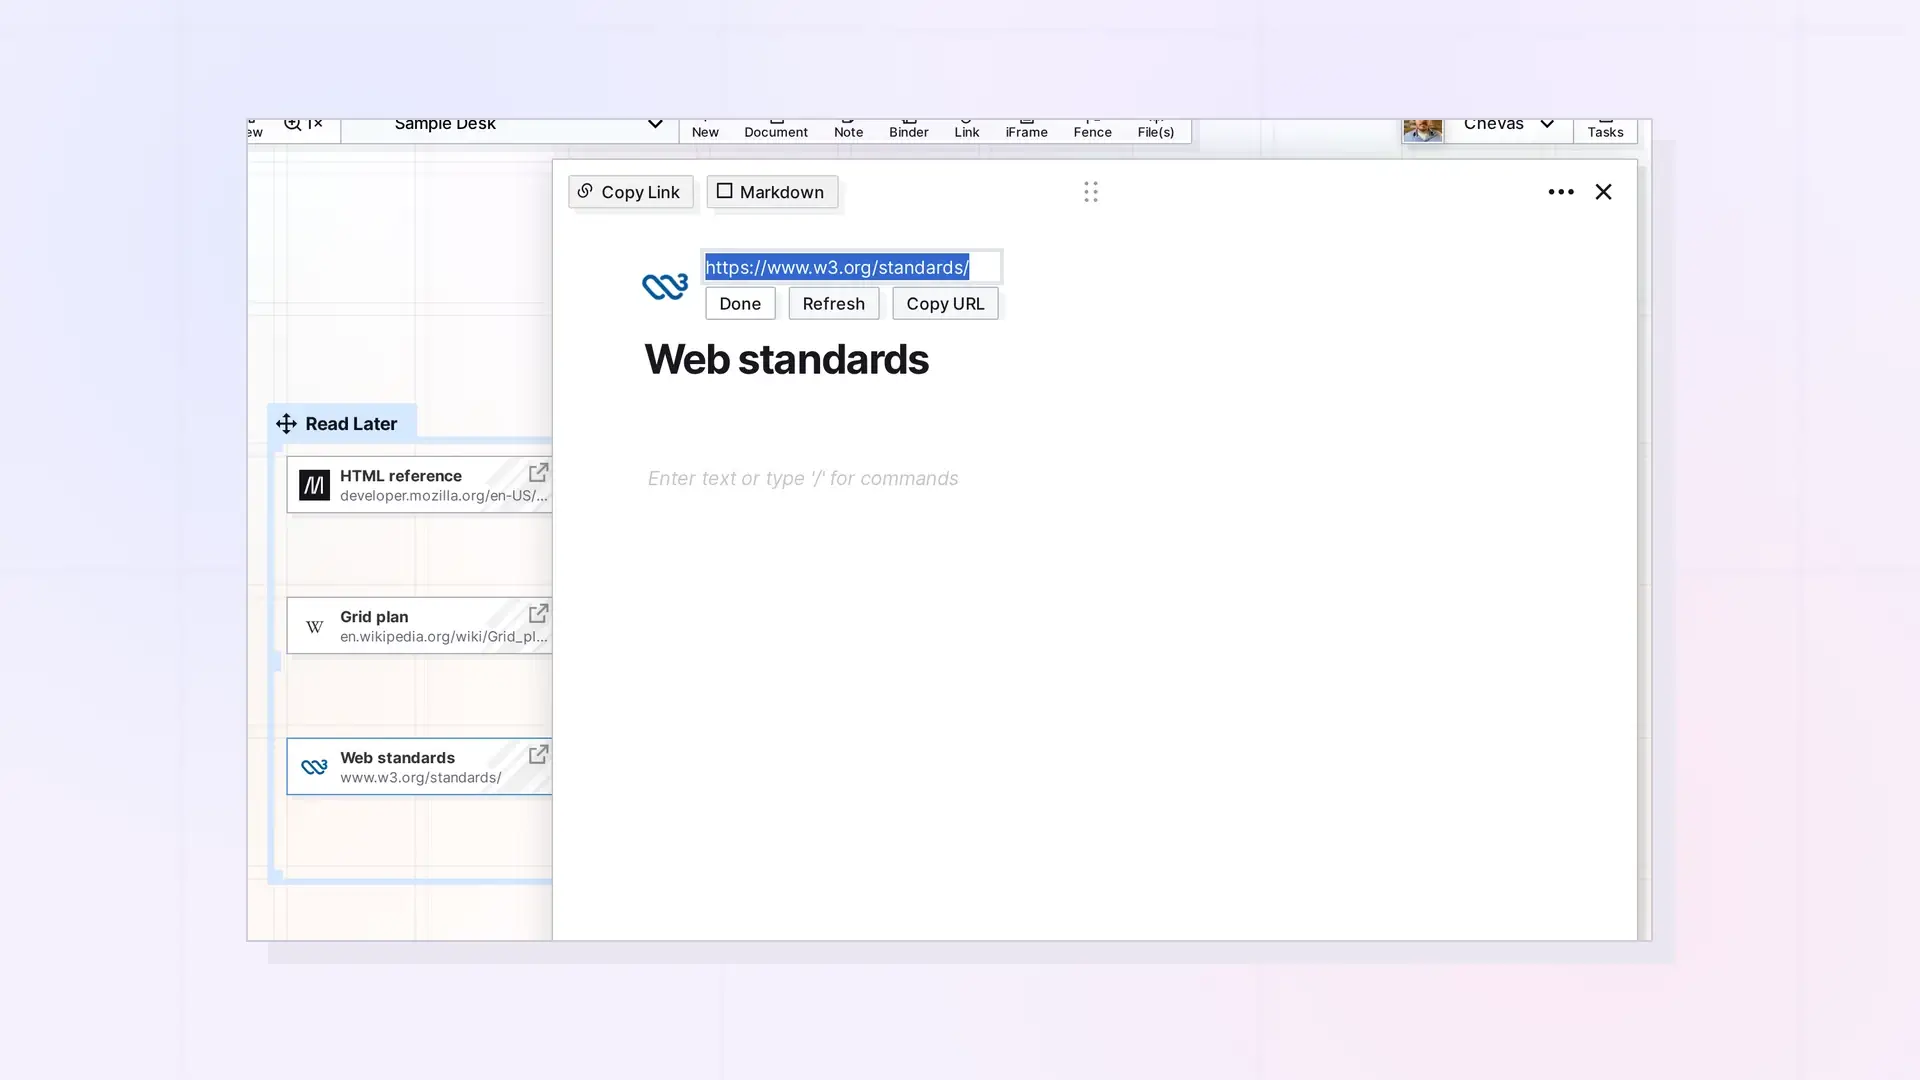
Task: Click the drag handle dots on the panel
Action: pos(1090,191)
